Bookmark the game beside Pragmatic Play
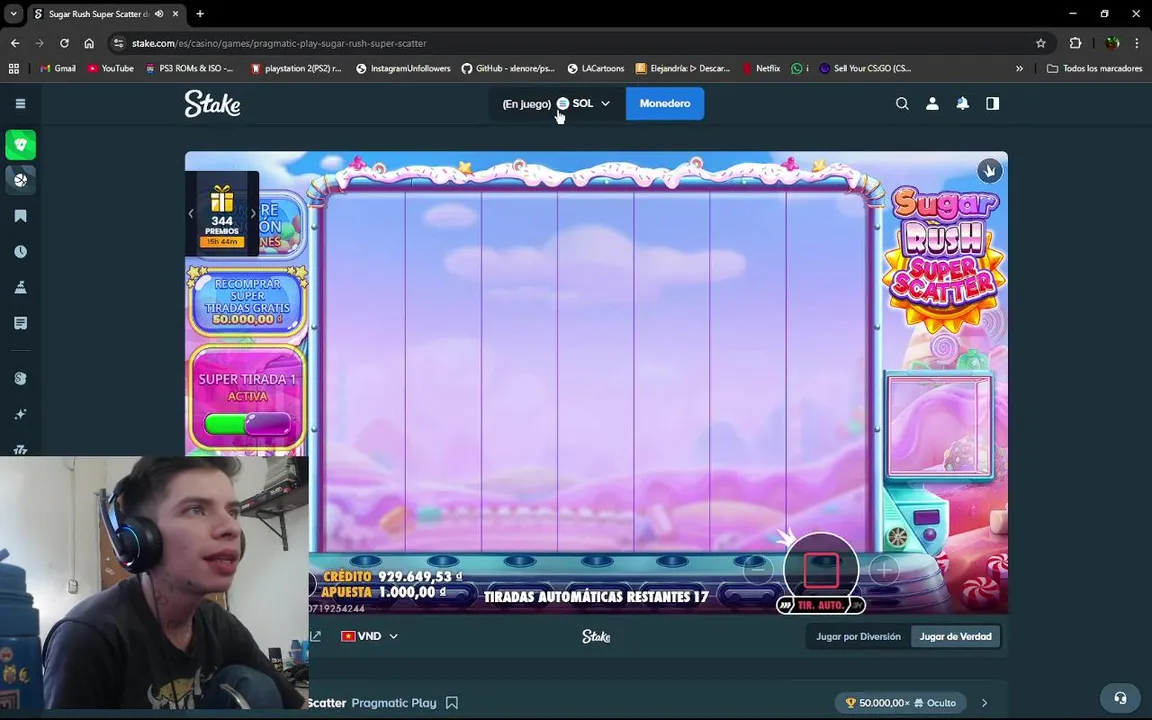 [x=452, y=703]
